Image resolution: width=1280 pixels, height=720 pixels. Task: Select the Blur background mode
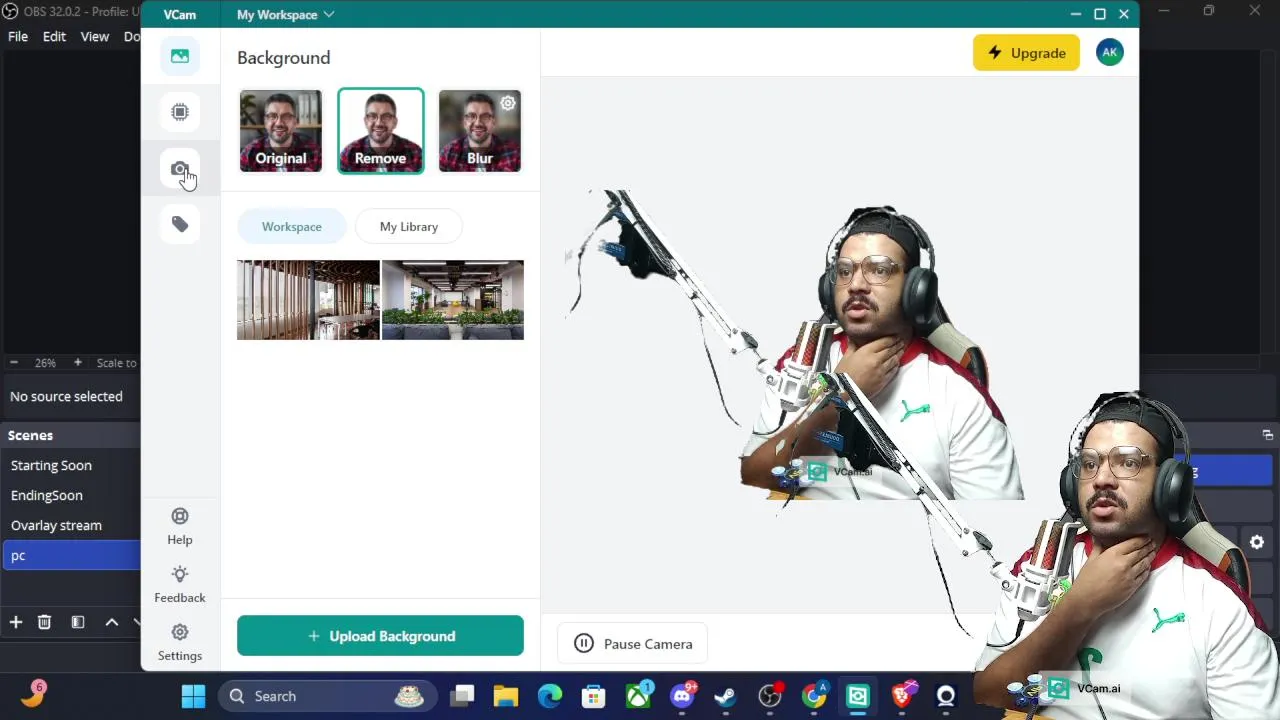480,131
